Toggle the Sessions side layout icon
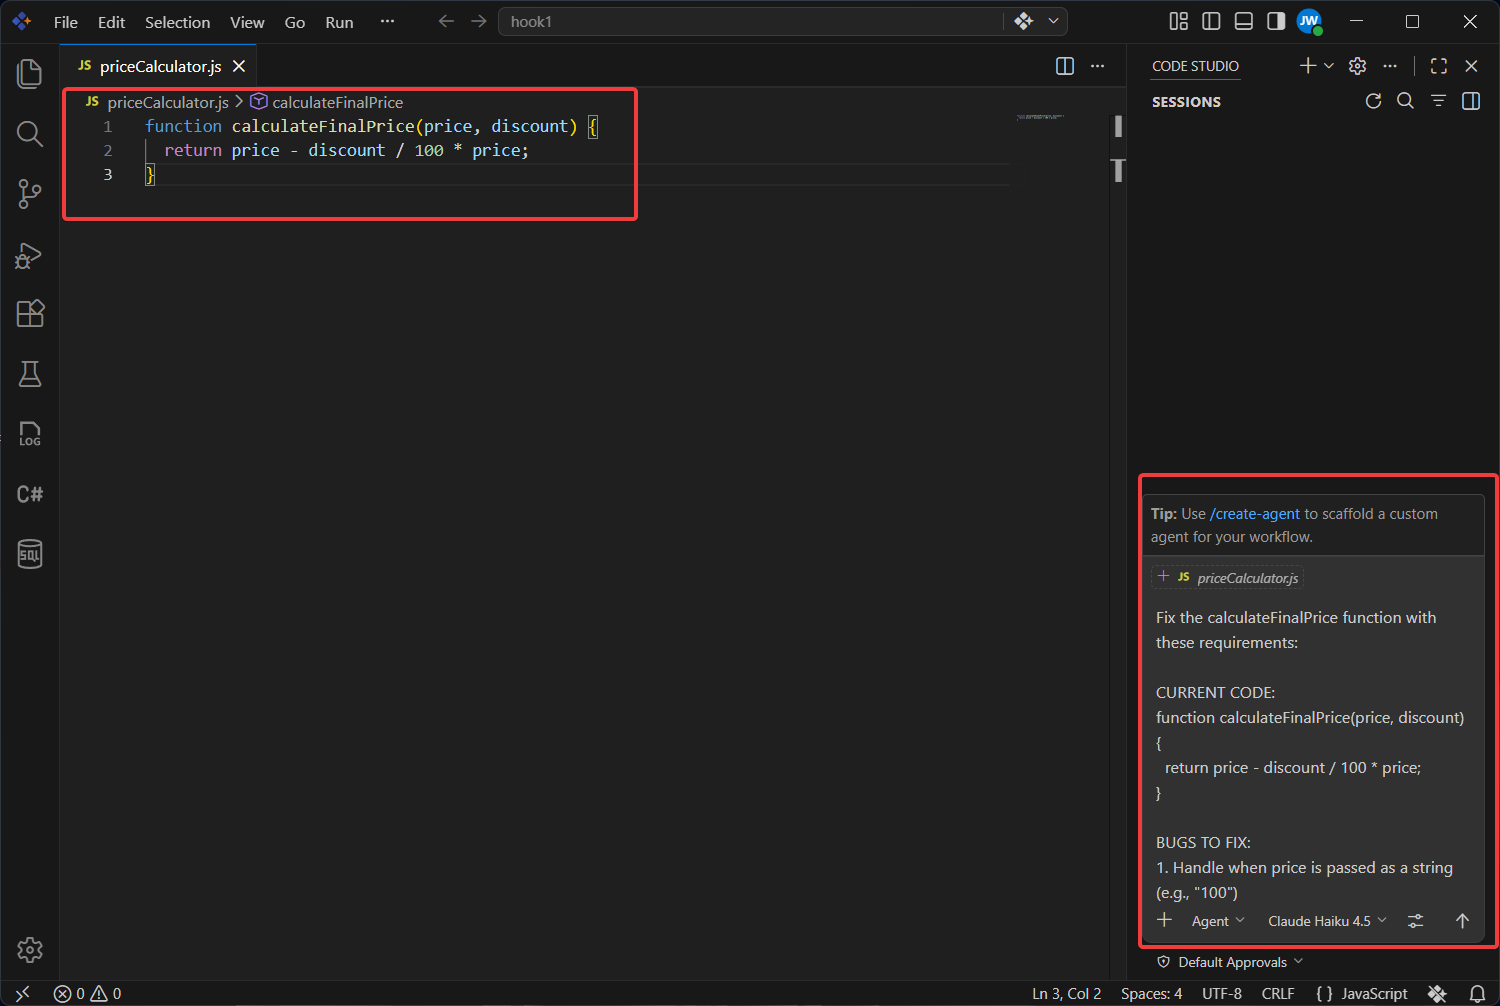1500x1006 pixels. tap(1471, 101)
